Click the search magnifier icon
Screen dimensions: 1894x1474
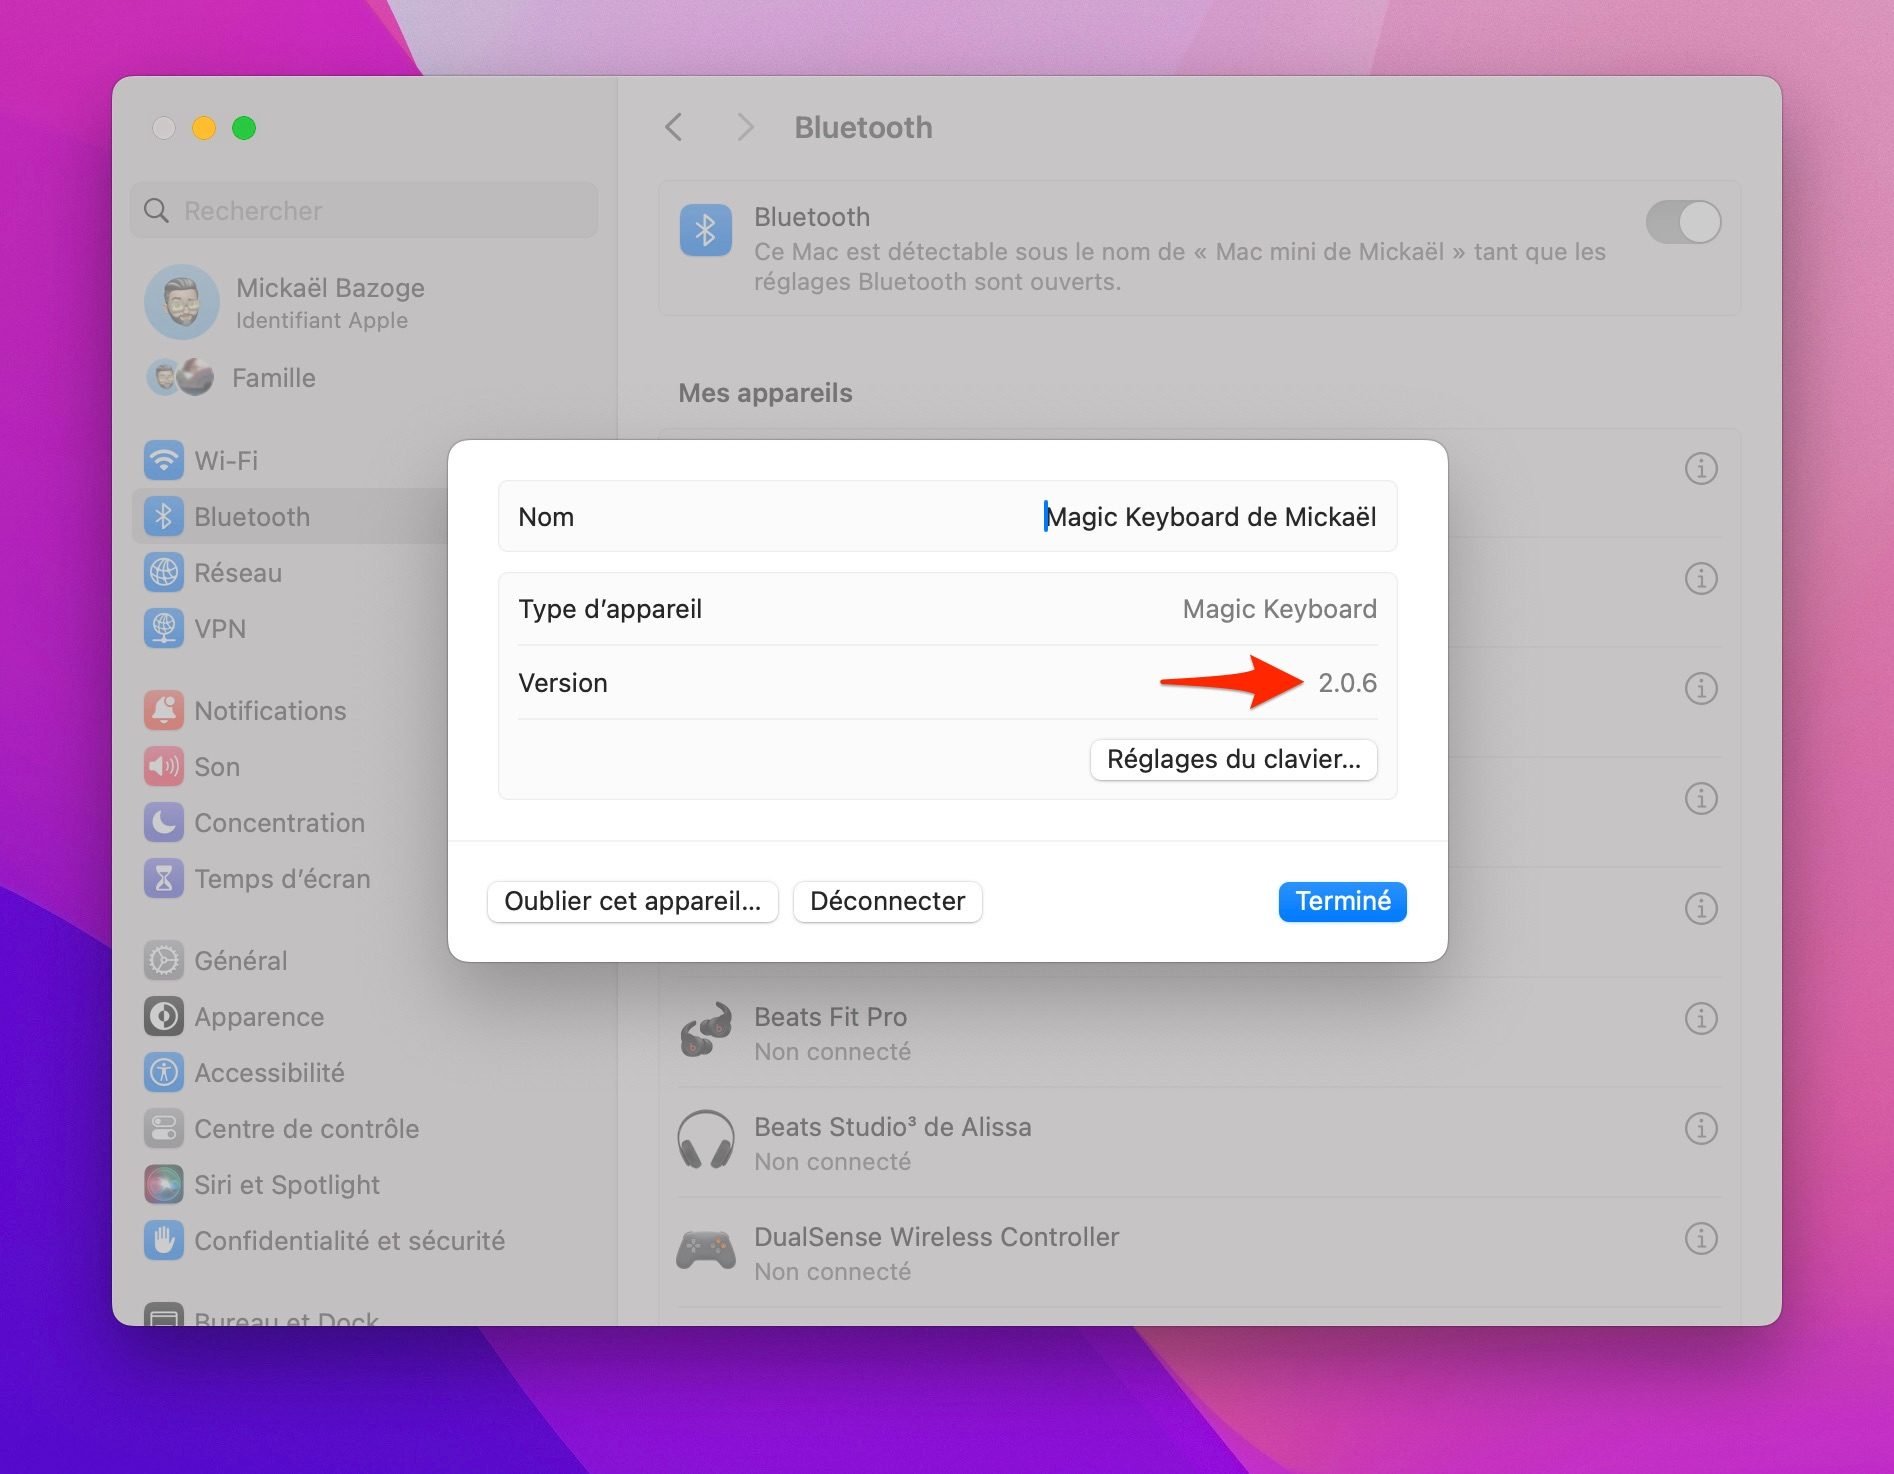tap(156, 210)
